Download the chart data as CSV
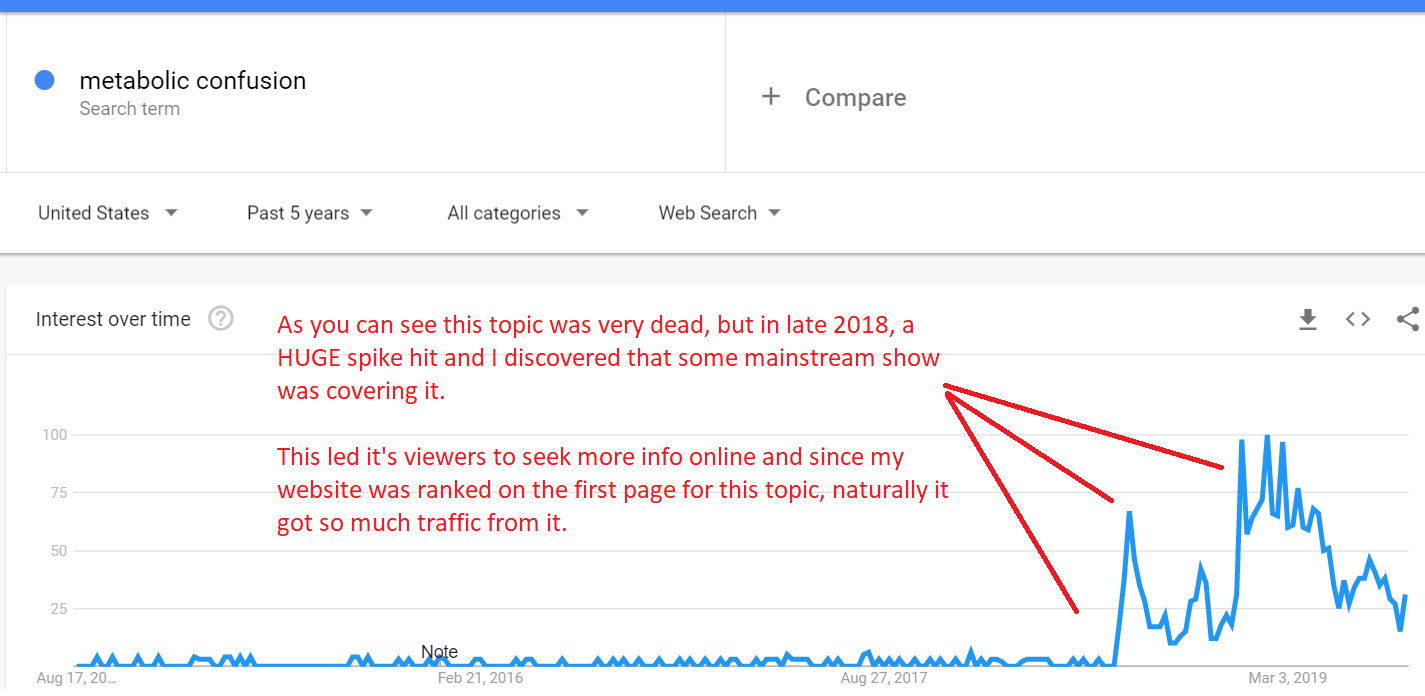Viewport: 1425px width, 696px height. (1307, 319)
